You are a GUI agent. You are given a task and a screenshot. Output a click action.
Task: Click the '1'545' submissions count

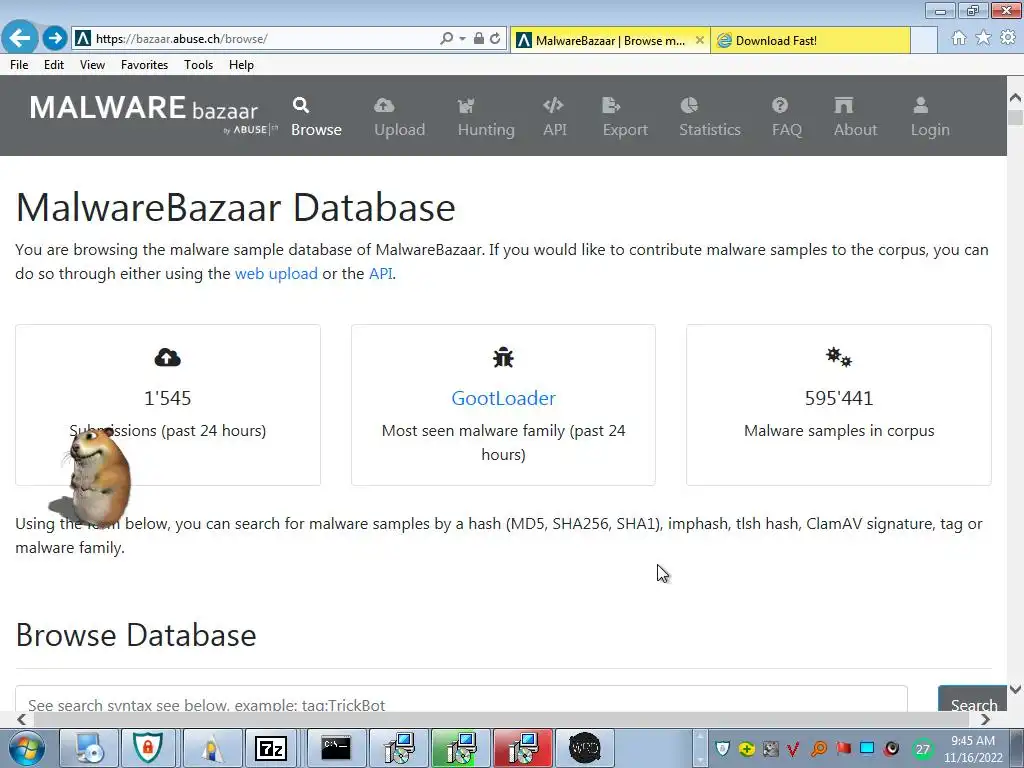coord(168,398)
